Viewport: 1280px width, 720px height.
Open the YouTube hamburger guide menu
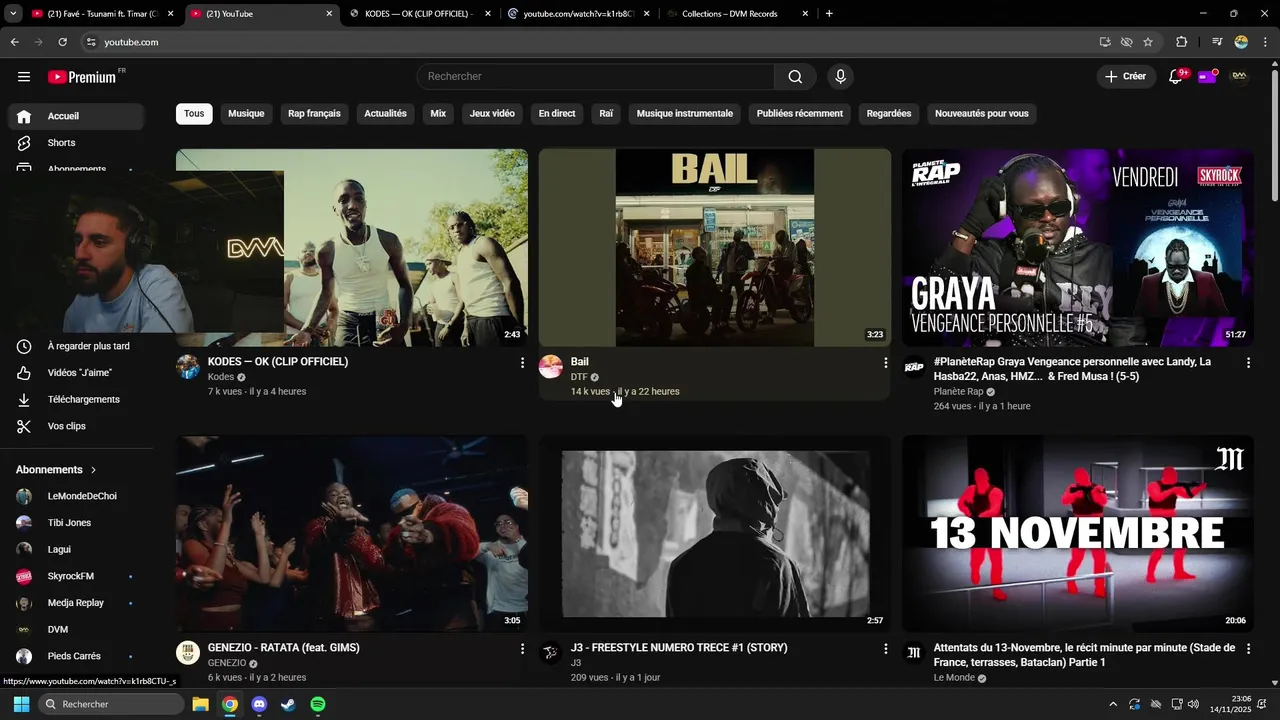click(24, 77)
